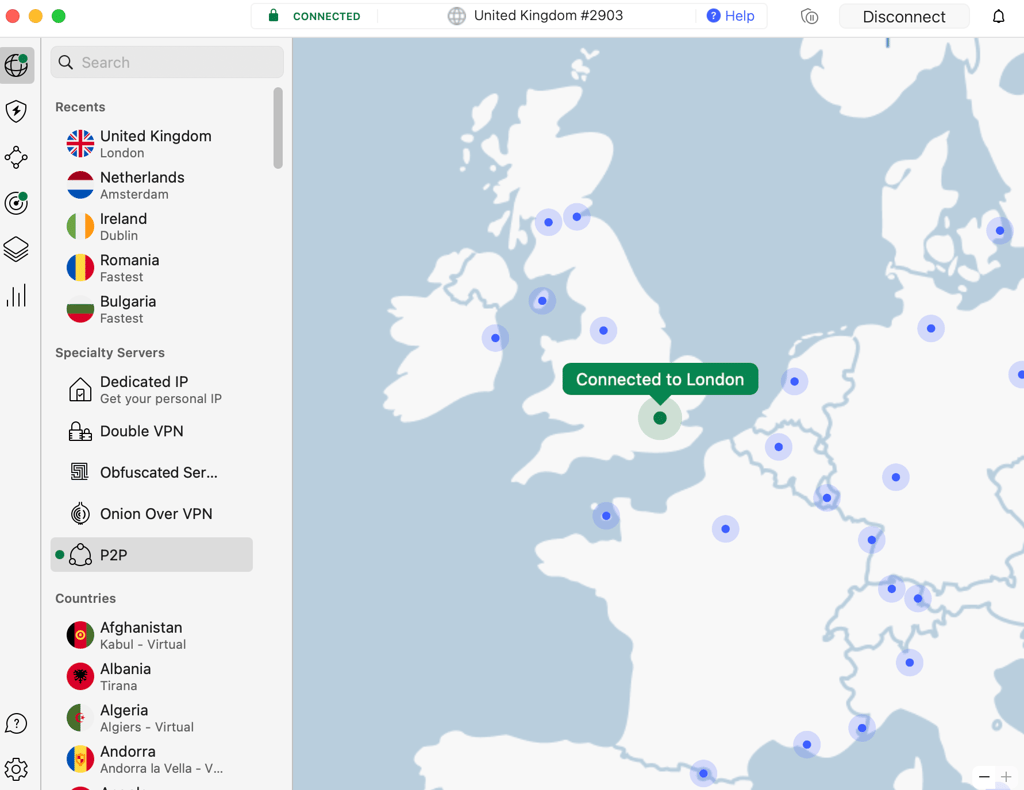Image resolution: width=1024 pixels, height=790 pixels.
Task: Click the Search servers field
Action: [x=167, y=63]
